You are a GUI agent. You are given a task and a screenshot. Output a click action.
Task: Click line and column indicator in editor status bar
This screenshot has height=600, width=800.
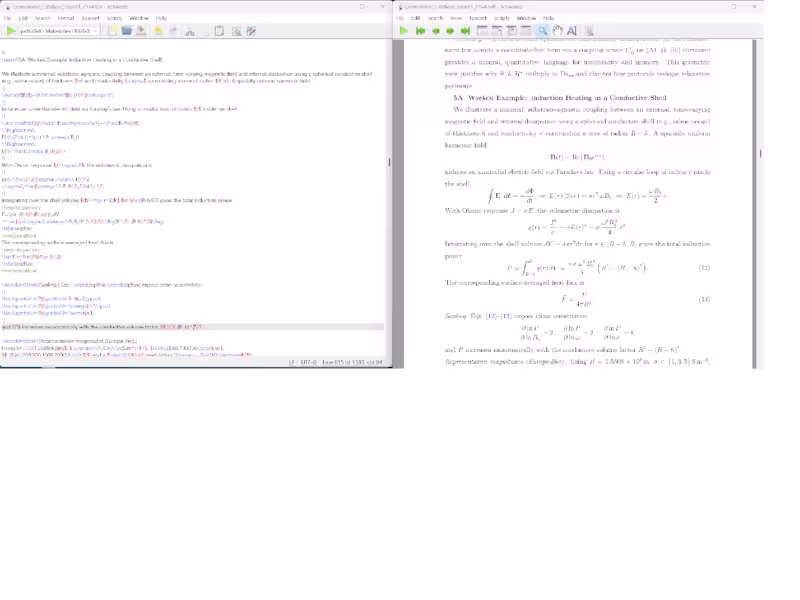click(x=352, y=362)
